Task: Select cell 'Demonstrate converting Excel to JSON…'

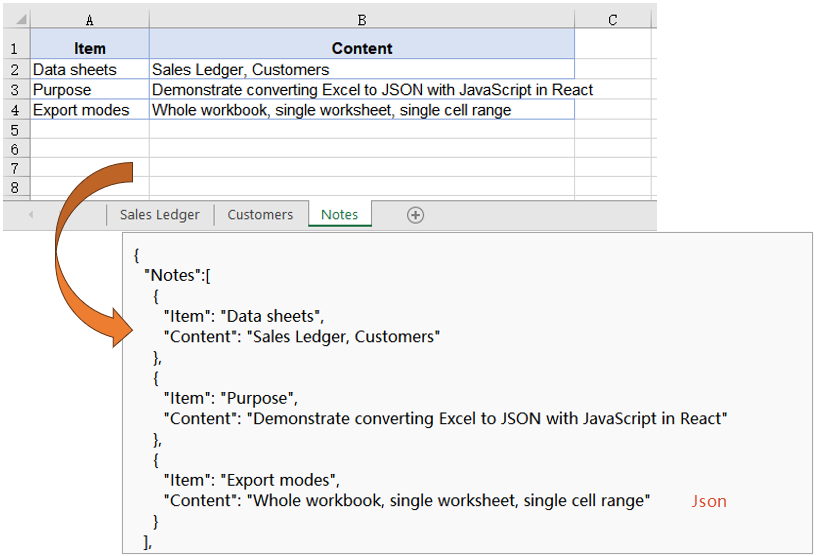Action: coord(362,90)
